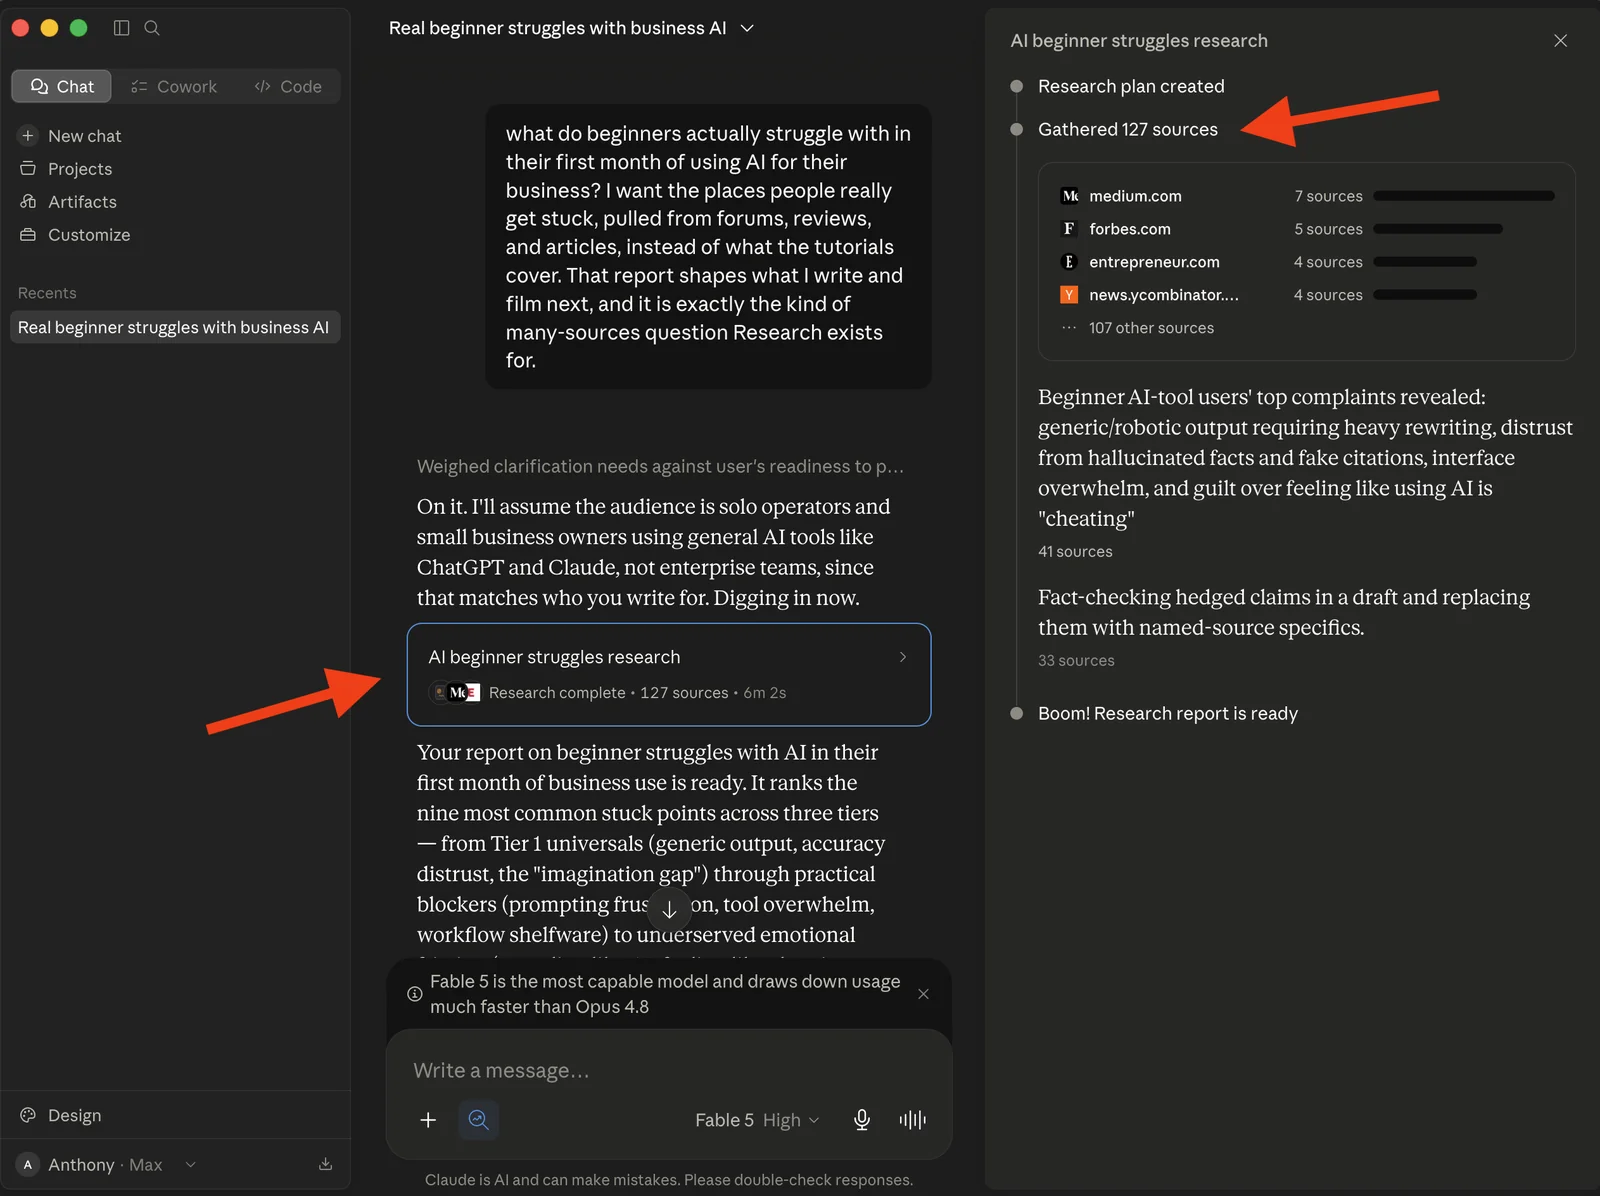1600x1196 pixels.
Task: Open the '33 sources' label
Action: pyautogui.click(x=1076, y=661)
